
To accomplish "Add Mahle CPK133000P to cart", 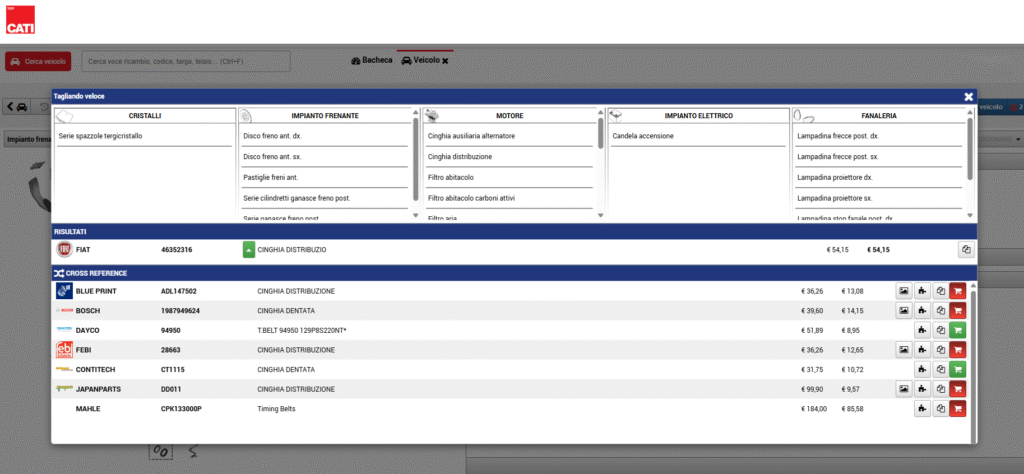I will [x=959, y=408].
